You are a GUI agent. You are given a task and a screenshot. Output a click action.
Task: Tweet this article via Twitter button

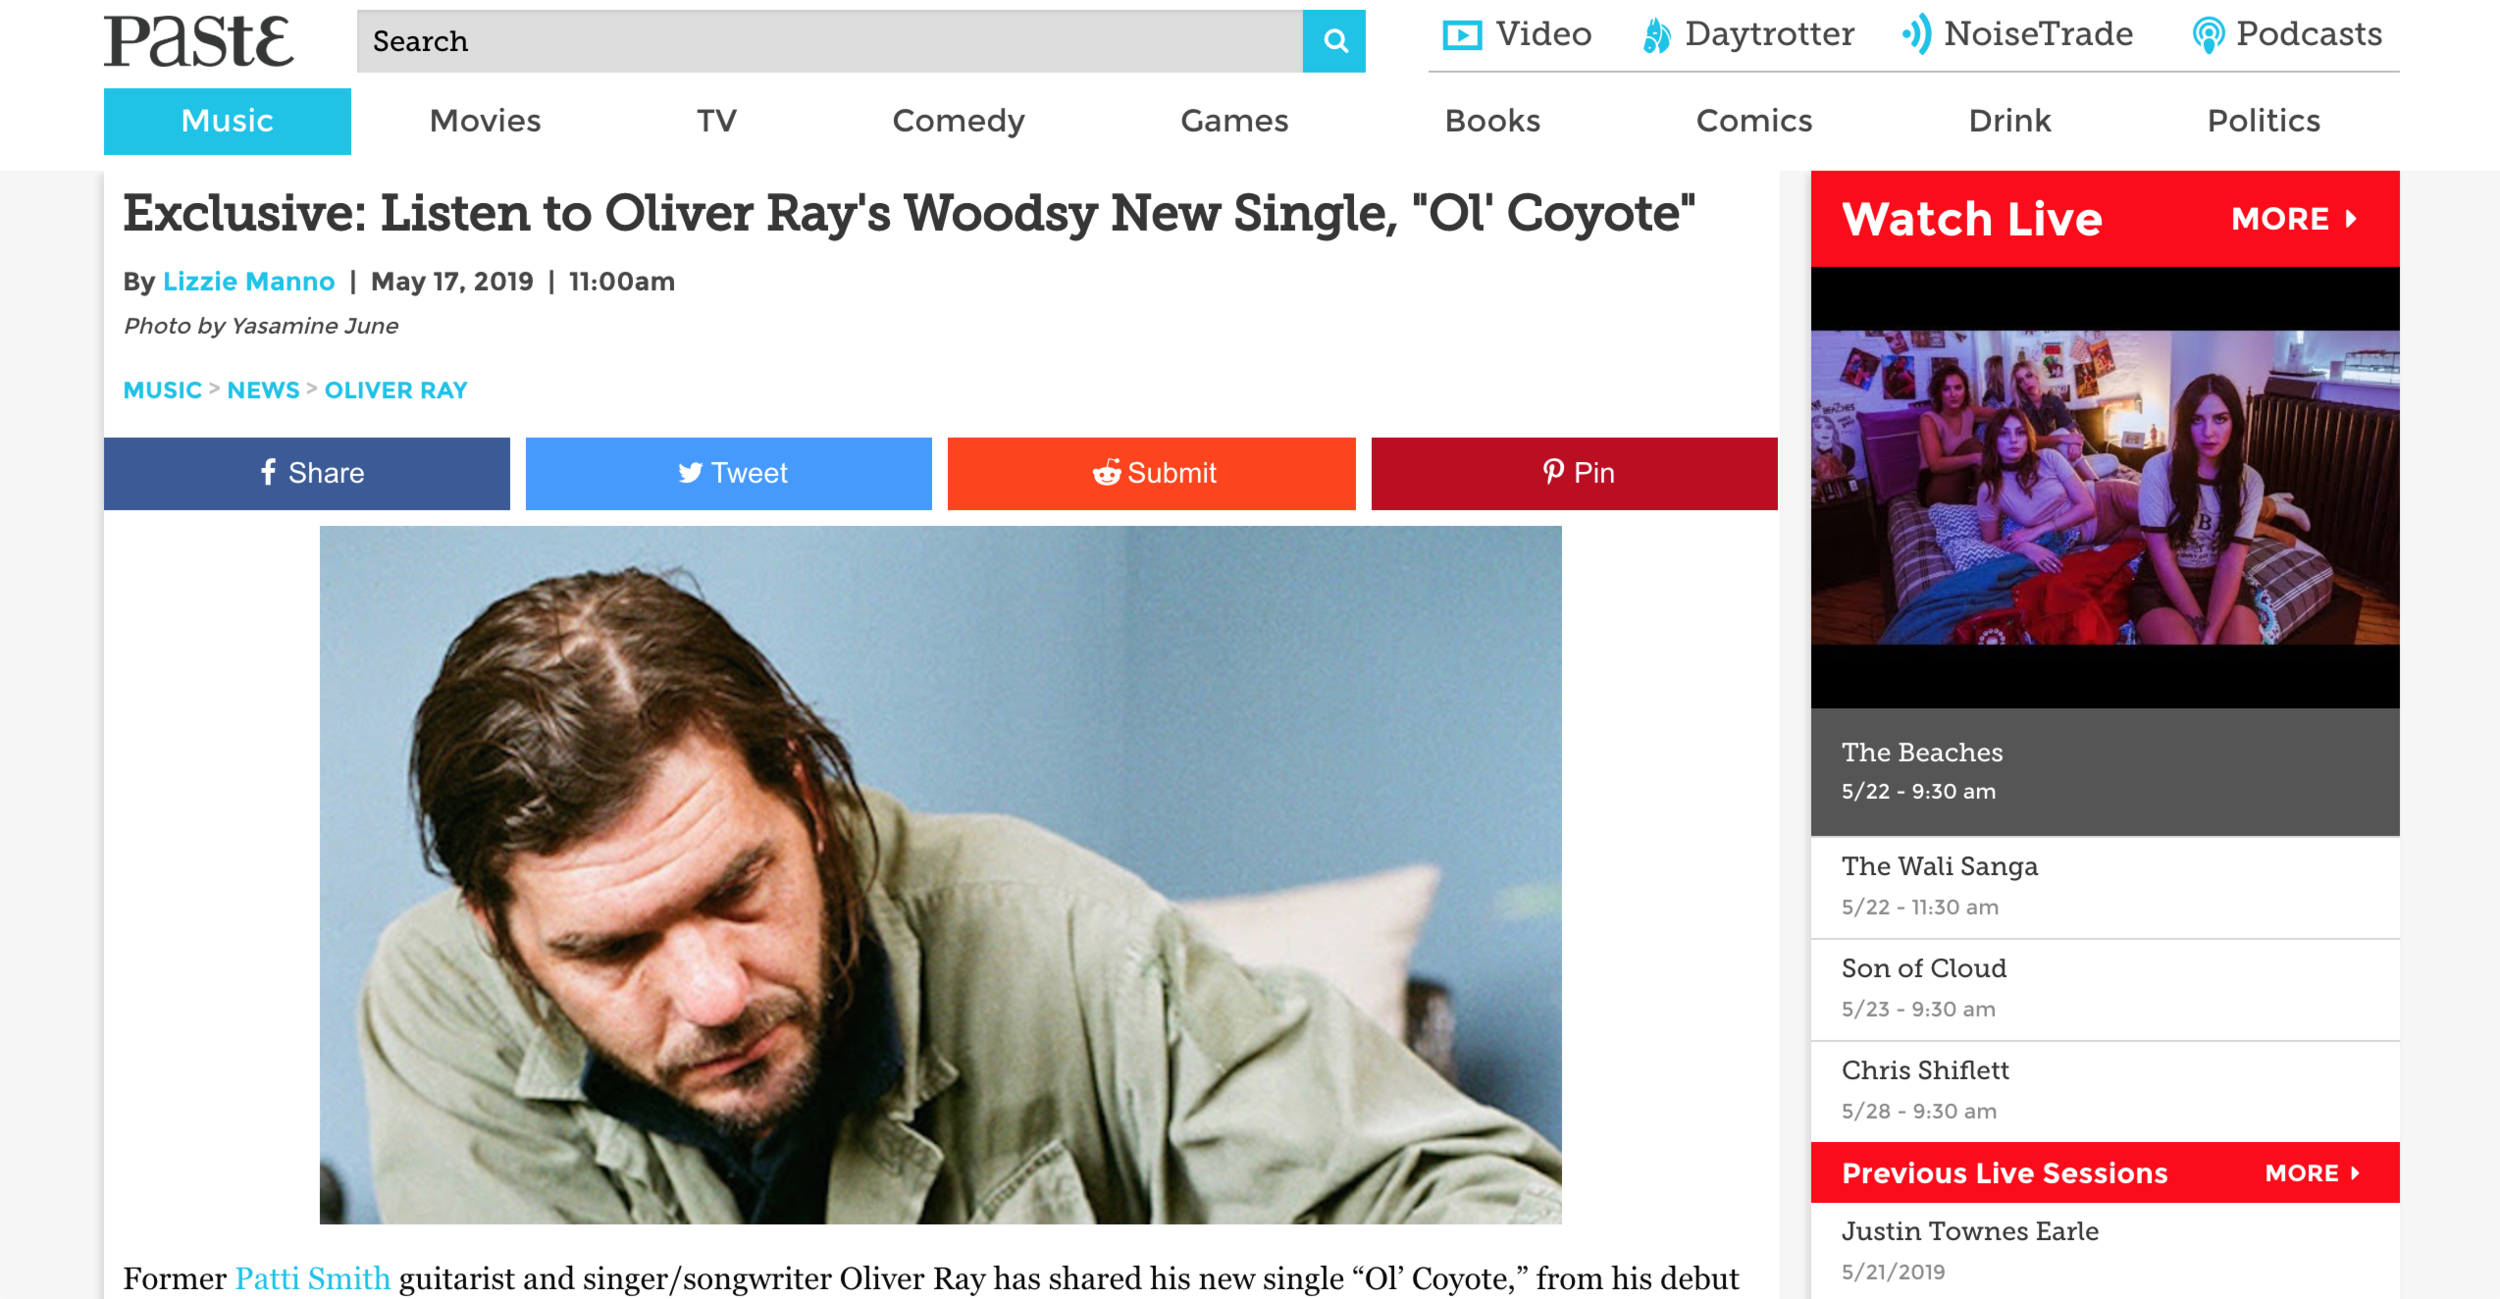click(x=729, y=473)
